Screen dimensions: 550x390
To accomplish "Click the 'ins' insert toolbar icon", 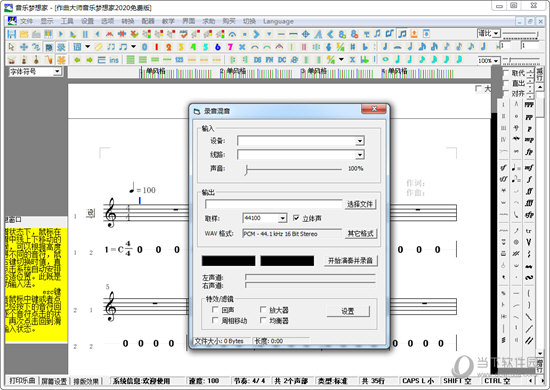I will point(114,60).
